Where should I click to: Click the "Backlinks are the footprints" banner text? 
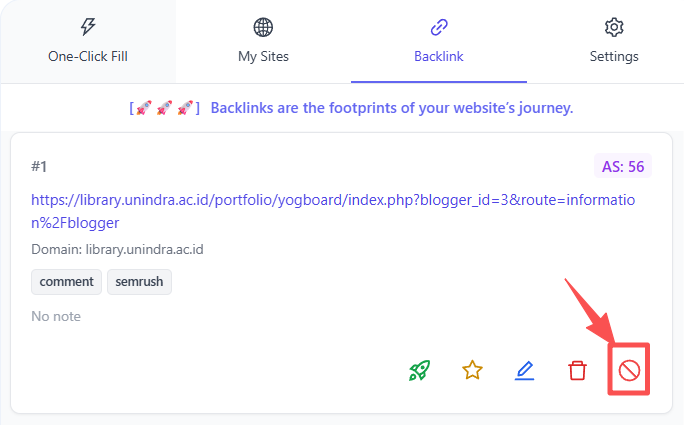tap(392, 108)
